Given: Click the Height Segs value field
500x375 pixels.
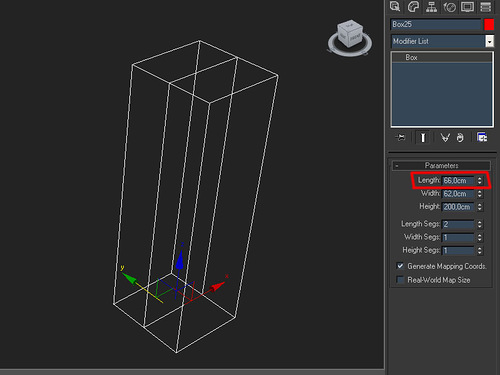Looking at the screenshot, I should click(458, 250).
